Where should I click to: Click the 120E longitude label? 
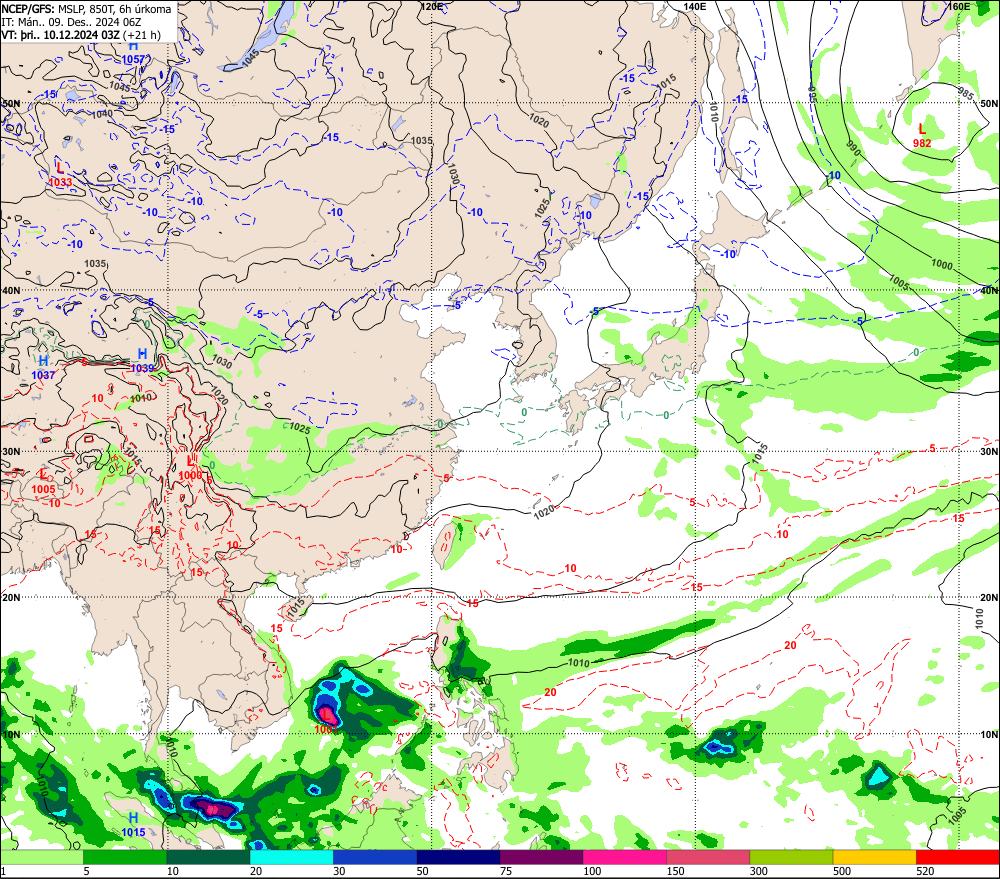432,6
